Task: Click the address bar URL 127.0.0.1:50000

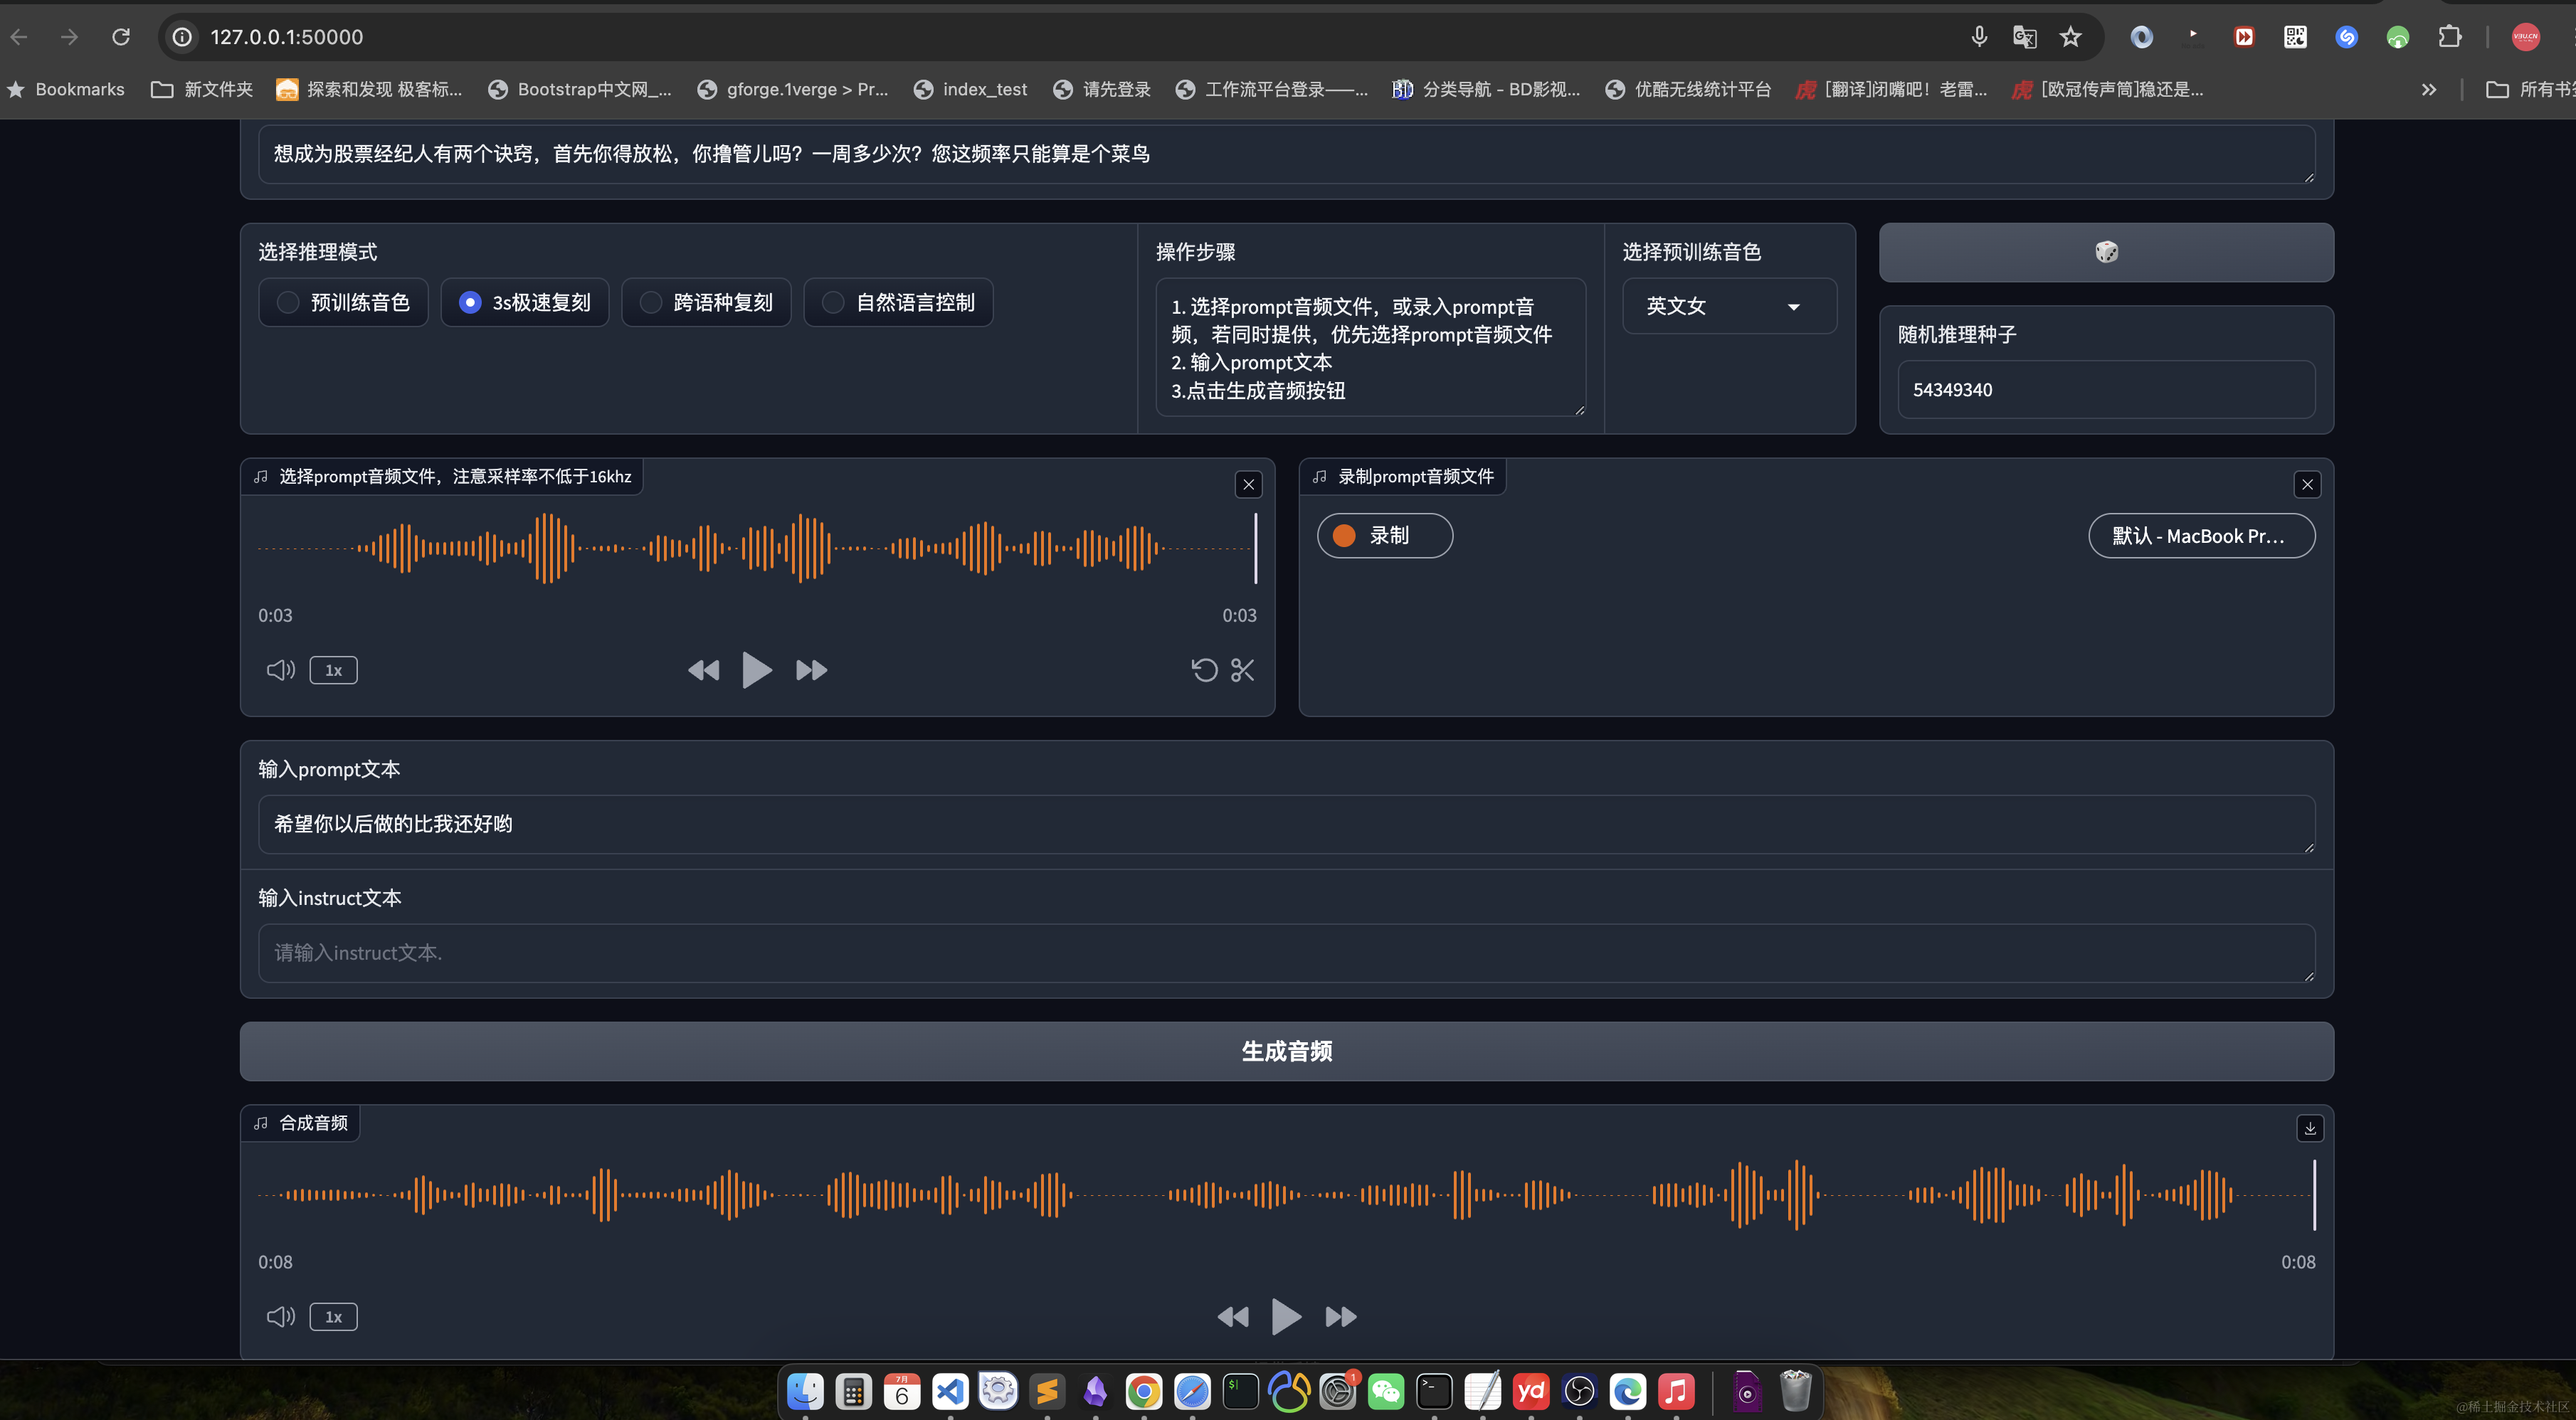Action: pos(287,37)
